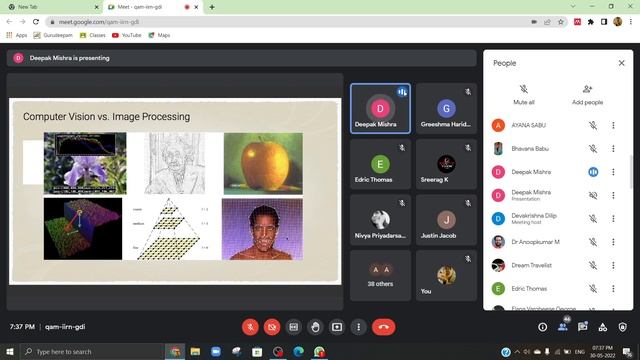Open more options for AYANA SABU
Screen dimensions: 640x360
tap(613, 125)
